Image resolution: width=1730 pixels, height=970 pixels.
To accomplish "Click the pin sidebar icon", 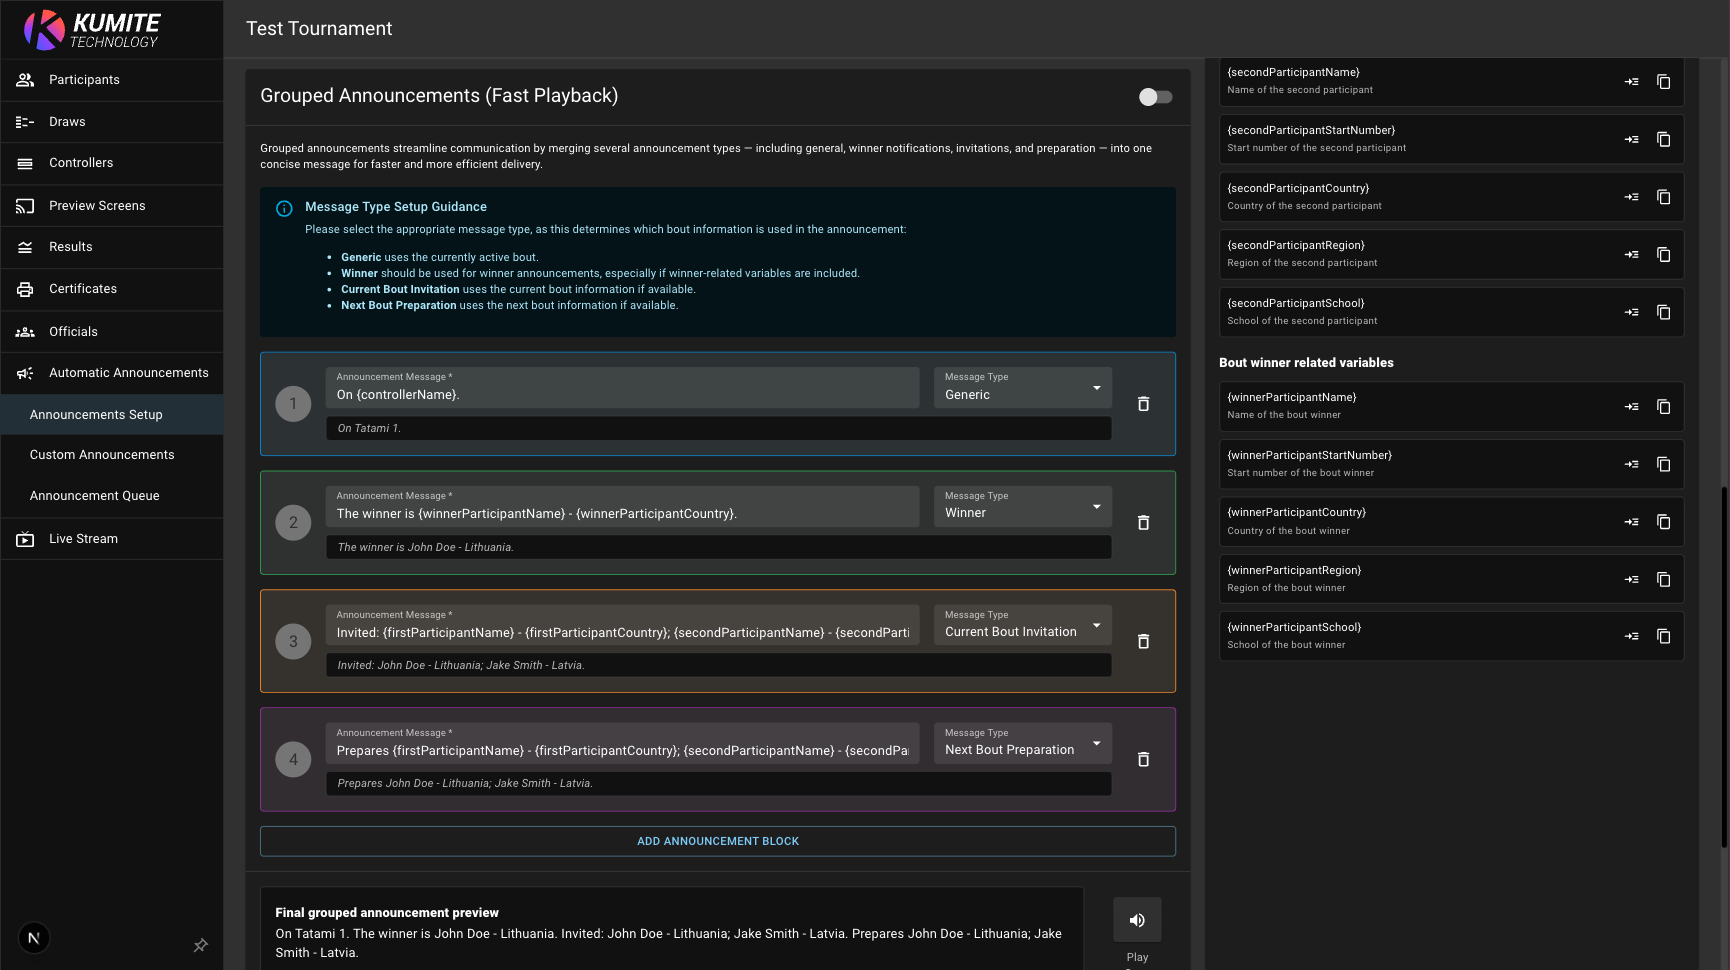I will click(x=200, y=945).
